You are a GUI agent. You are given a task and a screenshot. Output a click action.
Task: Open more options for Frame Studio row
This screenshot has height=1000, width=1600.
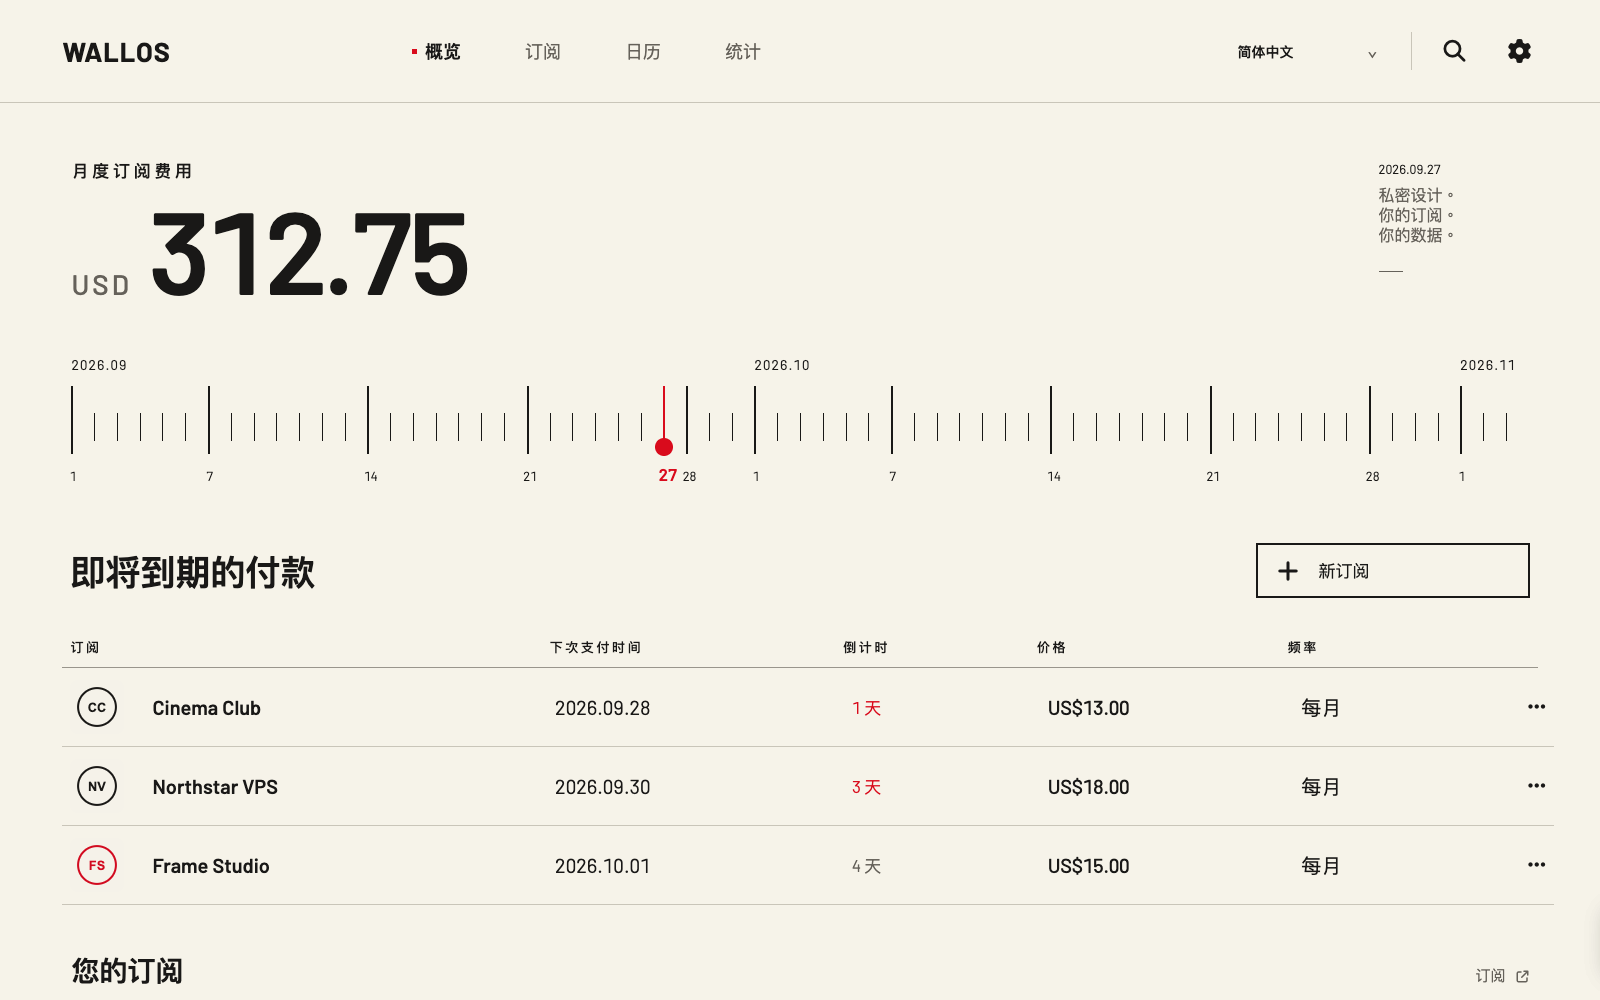[1536, 865]
